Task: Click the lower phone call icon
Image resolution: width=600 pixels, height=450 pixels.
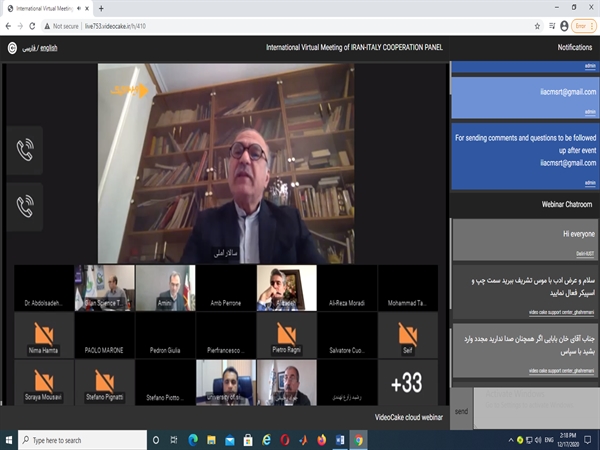Action: tap(25, 207)
